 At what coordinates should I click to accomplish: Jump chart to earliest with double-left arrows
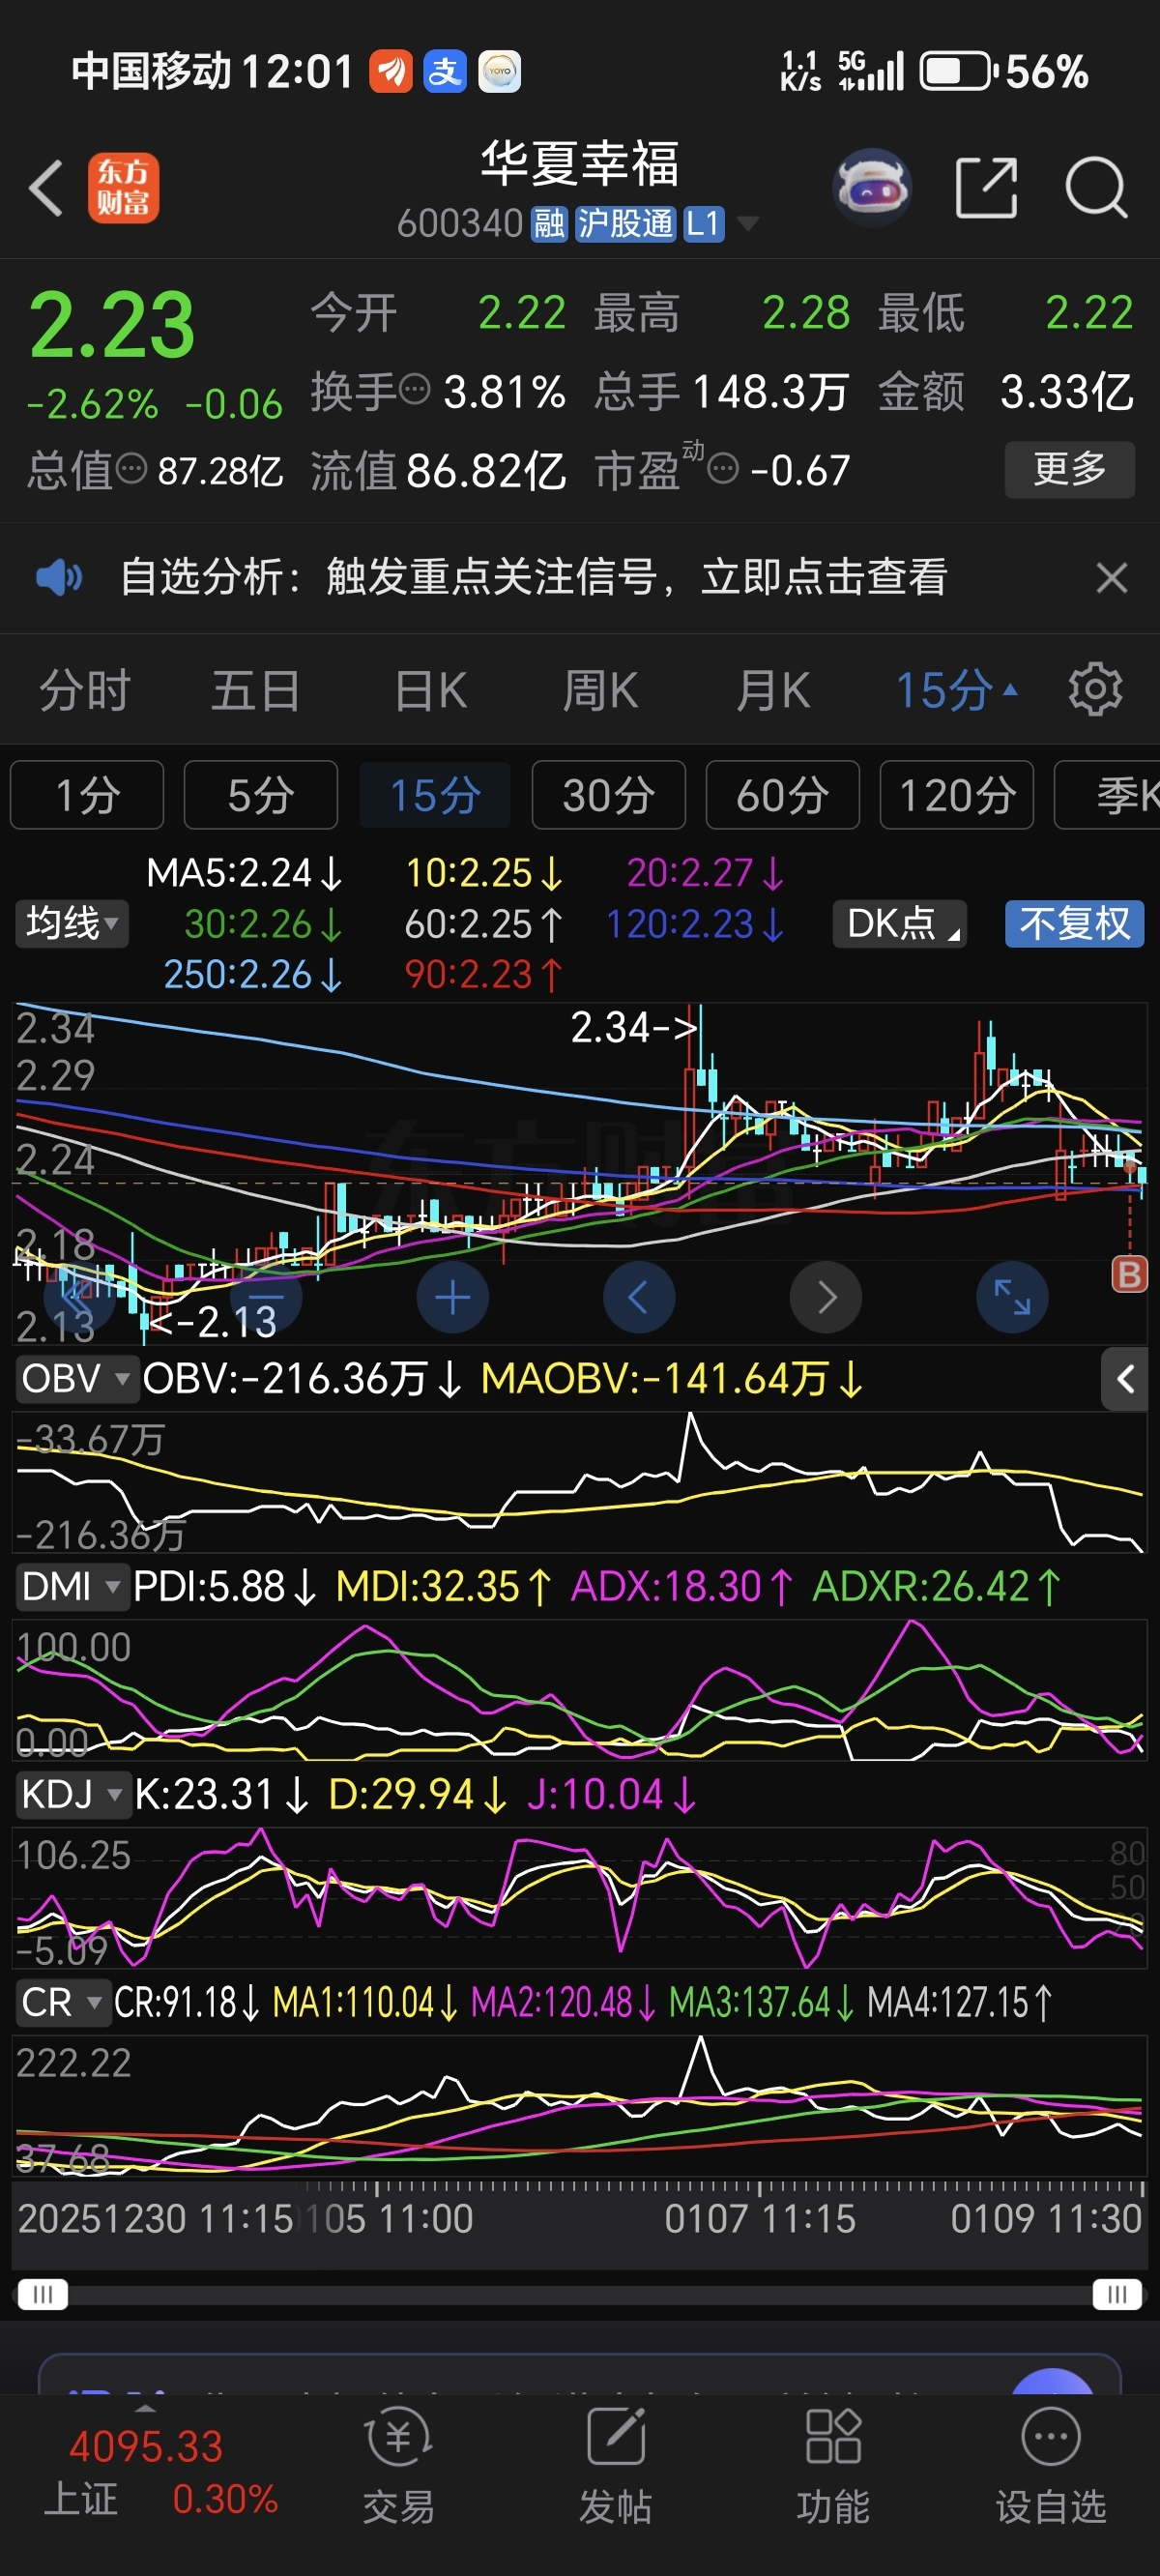(x=79, y=1297)
